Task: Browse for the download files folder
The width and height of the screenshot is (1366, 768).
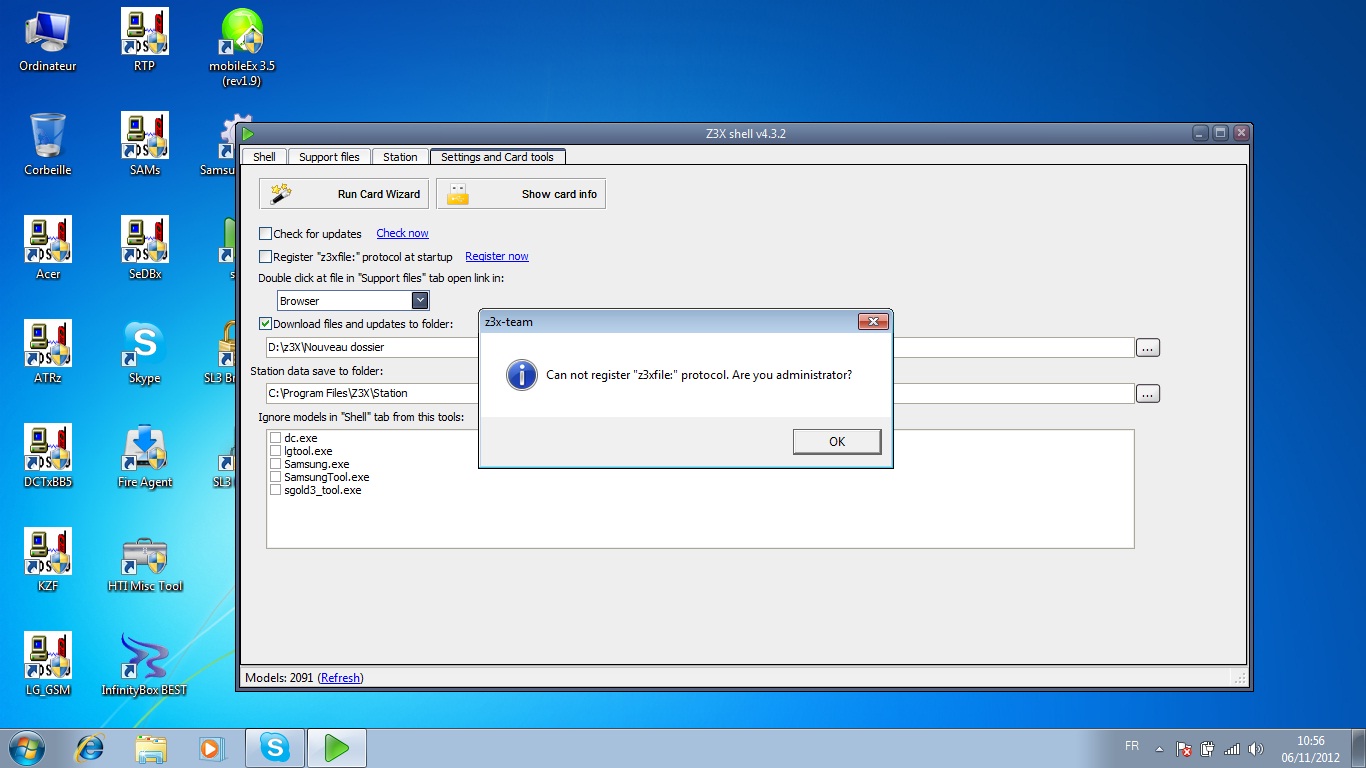Action: [x=1148, y=348]
